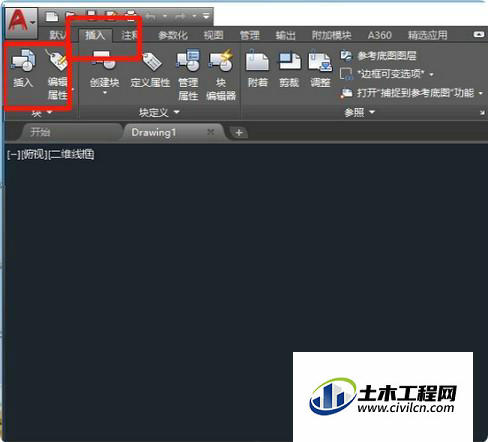Expand the 参照 panel title arrow
Viewport: 488px width, 442px height.
pyautogui.click(x=372, y=112)
